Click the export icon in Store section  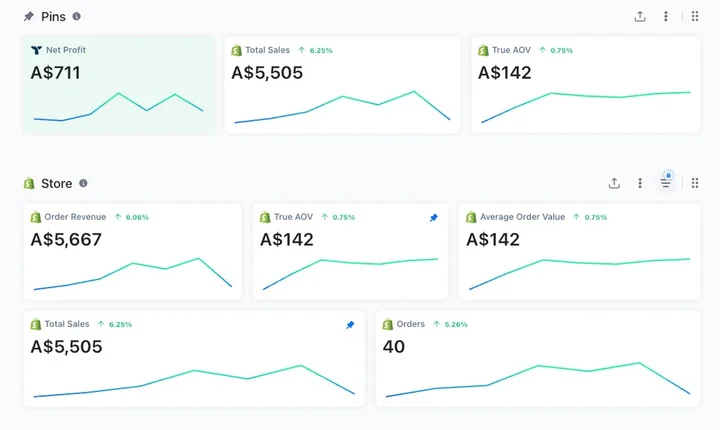pyautogui.click(x=614, y=184)
